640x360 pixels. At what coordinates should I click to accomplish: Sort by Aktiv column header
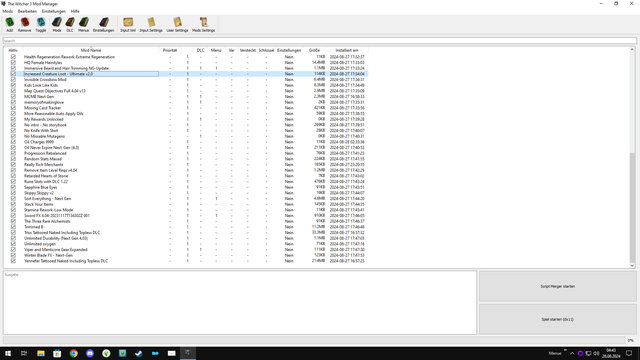13,50
